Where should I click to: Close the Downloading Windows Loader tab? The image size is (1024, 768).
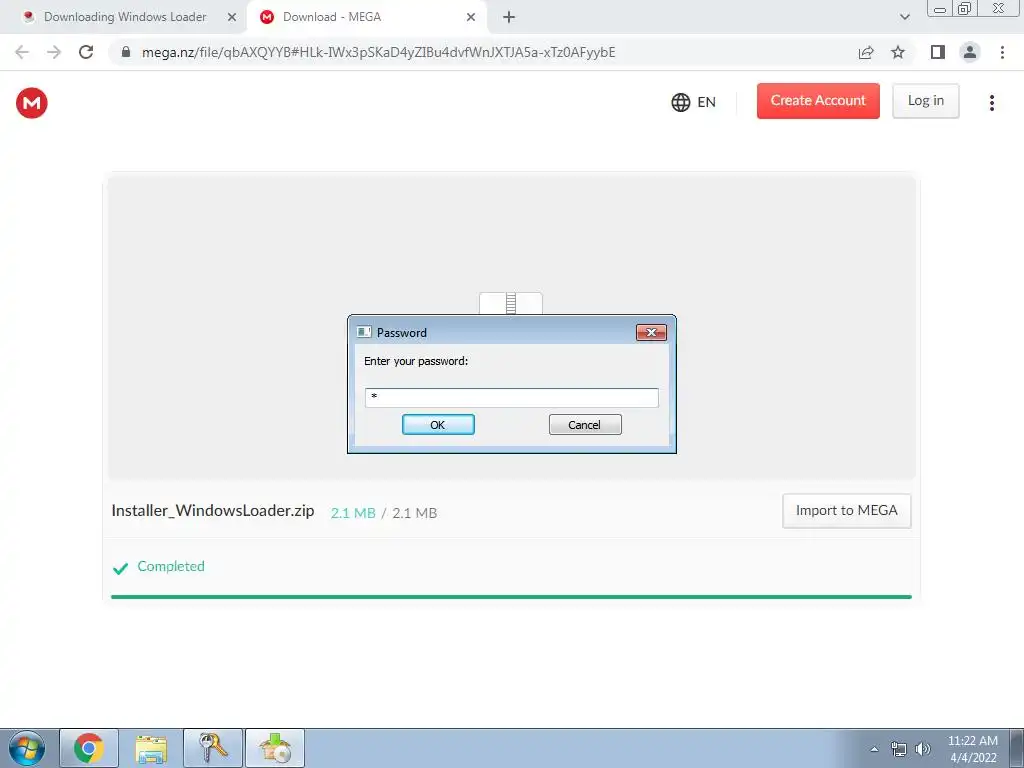(232, 18)
